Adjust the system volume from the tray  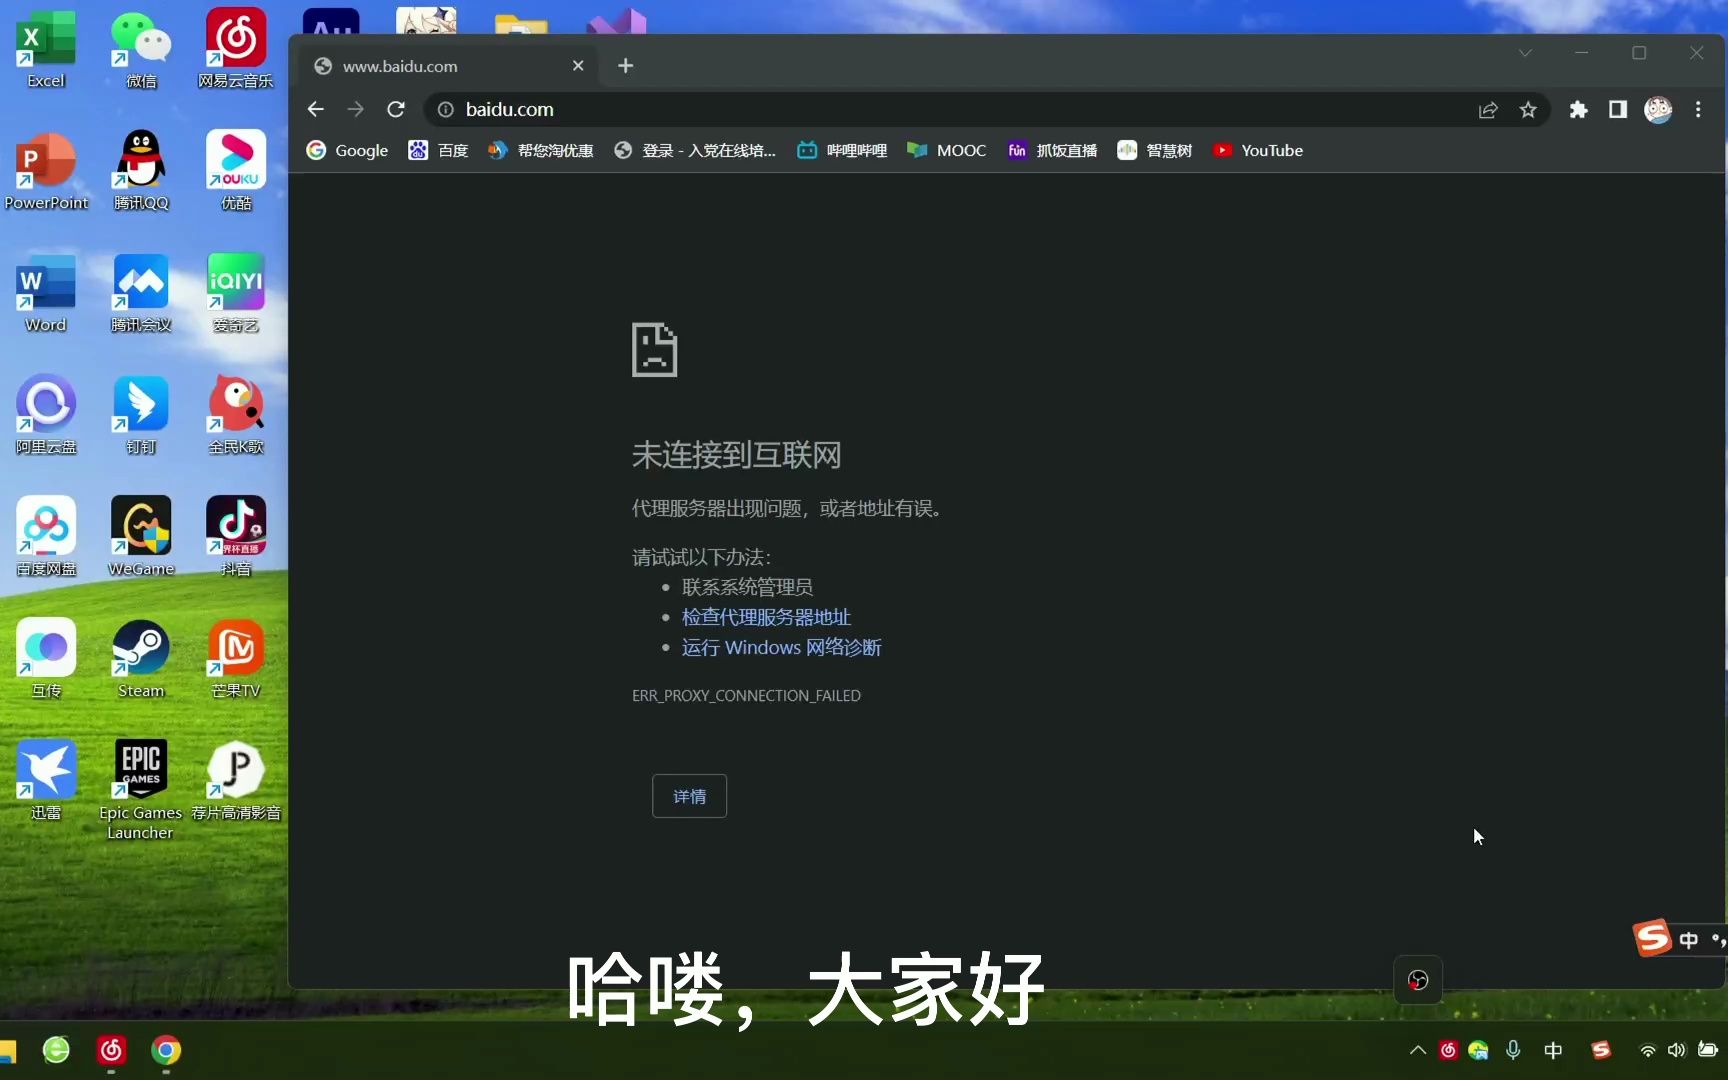[1676, 1051]
